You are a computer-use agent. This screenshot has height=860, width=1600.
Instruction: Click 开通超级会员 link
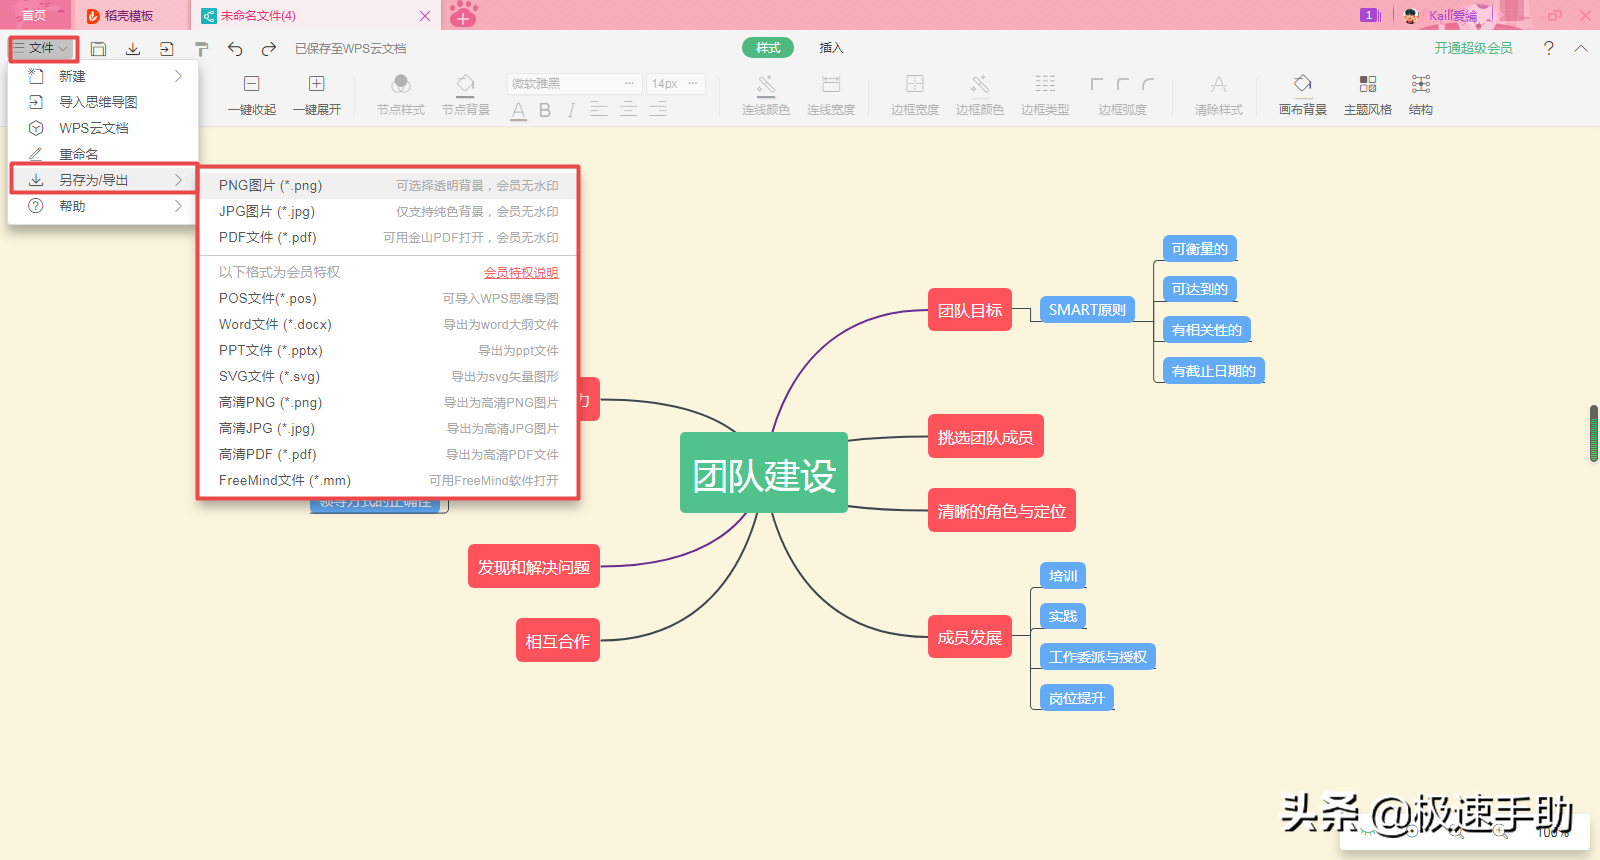[x=1473, y=48]
